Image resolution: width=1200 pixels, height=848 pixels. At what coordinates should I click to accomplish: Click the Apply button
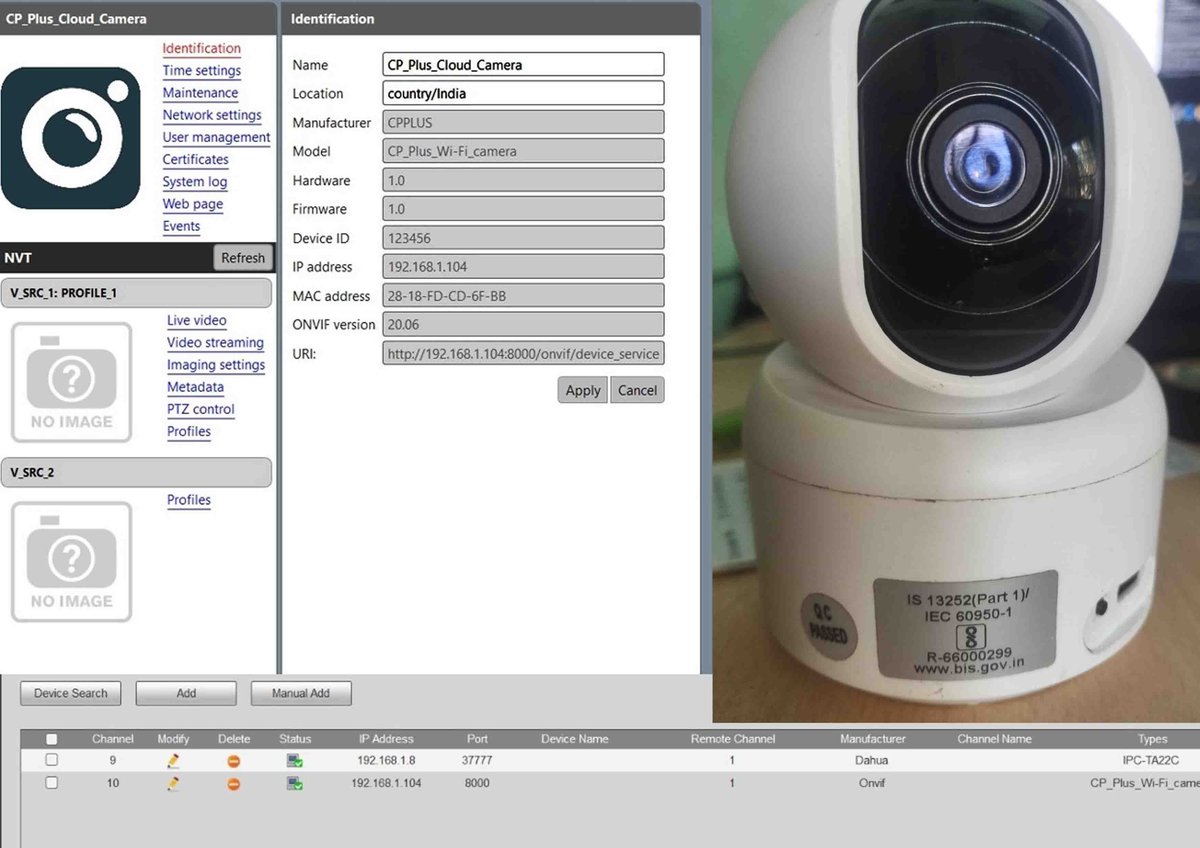coord(583,390)
